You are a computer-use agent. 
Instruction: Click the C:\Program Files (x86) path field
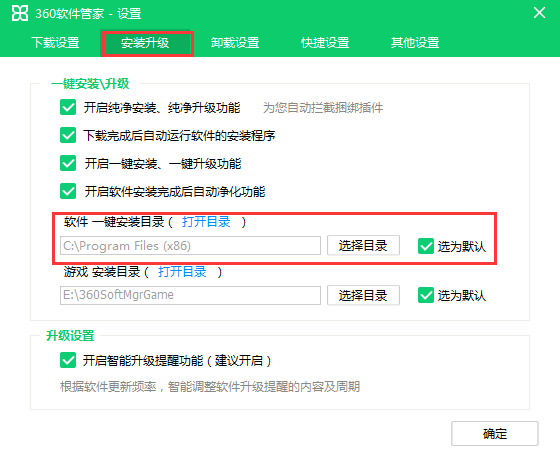190,246
